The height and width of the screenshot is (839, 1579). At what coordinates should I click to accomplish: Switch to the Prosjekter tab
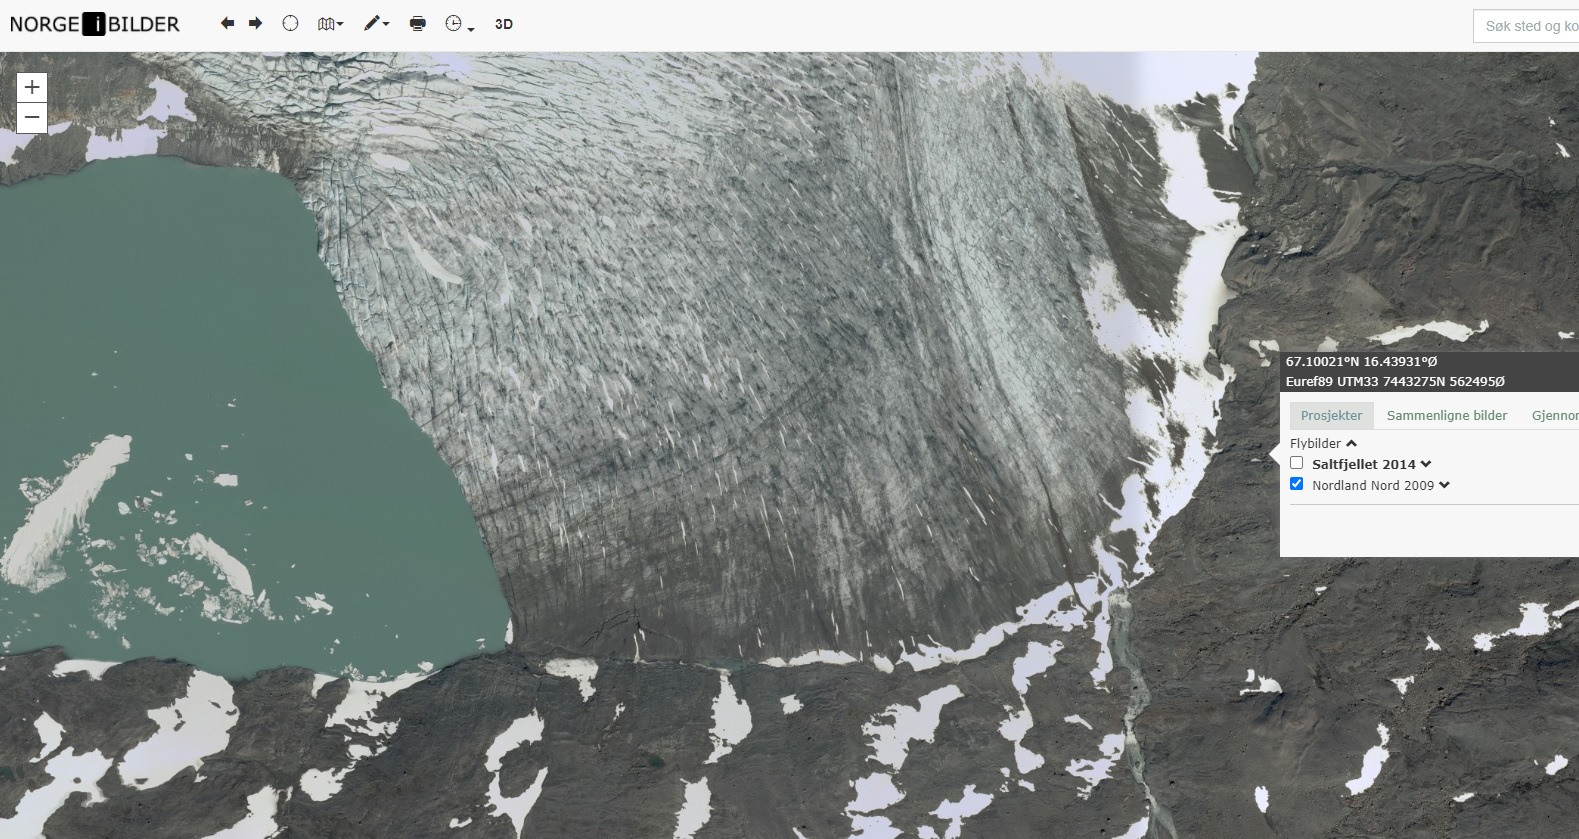(1331, 416)
